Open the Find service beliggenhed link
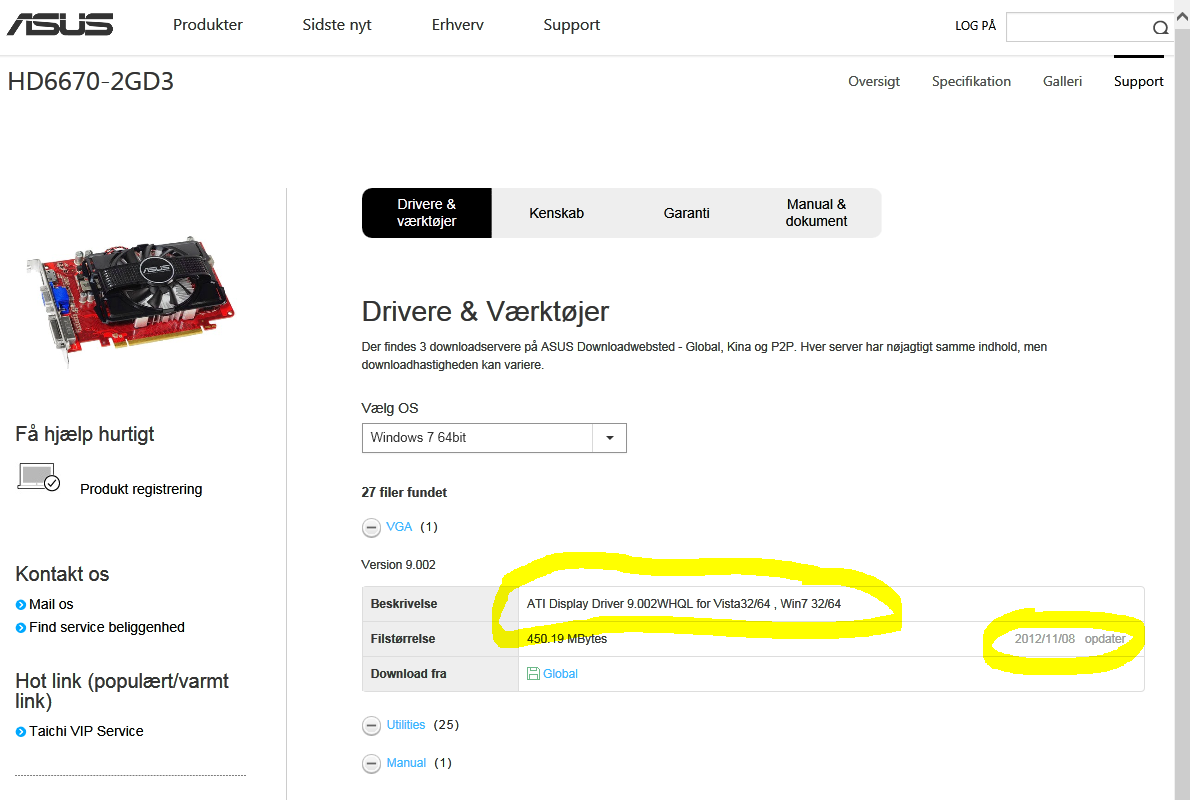This screenshot has height=800, width=1190. 106,628
